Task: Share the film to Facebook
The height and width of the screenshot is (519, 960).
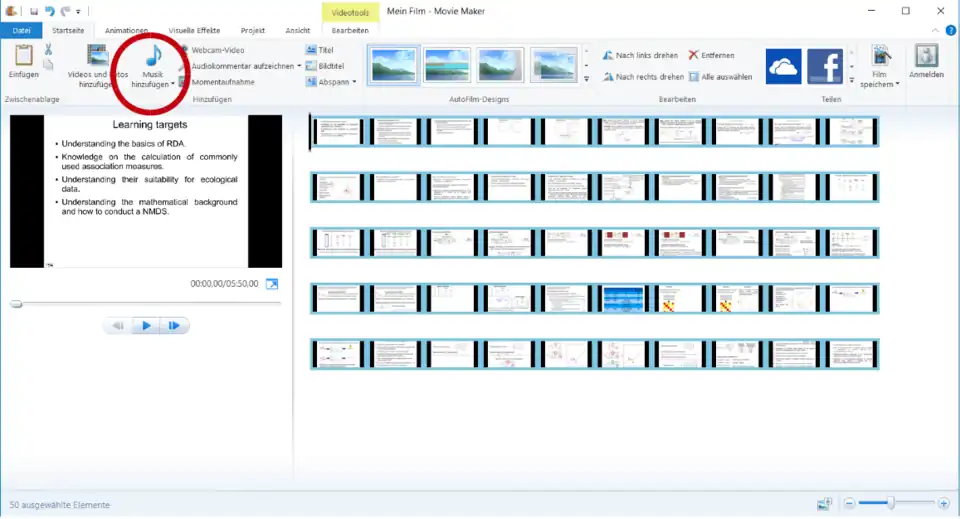Action: click(x=825, y=67)
